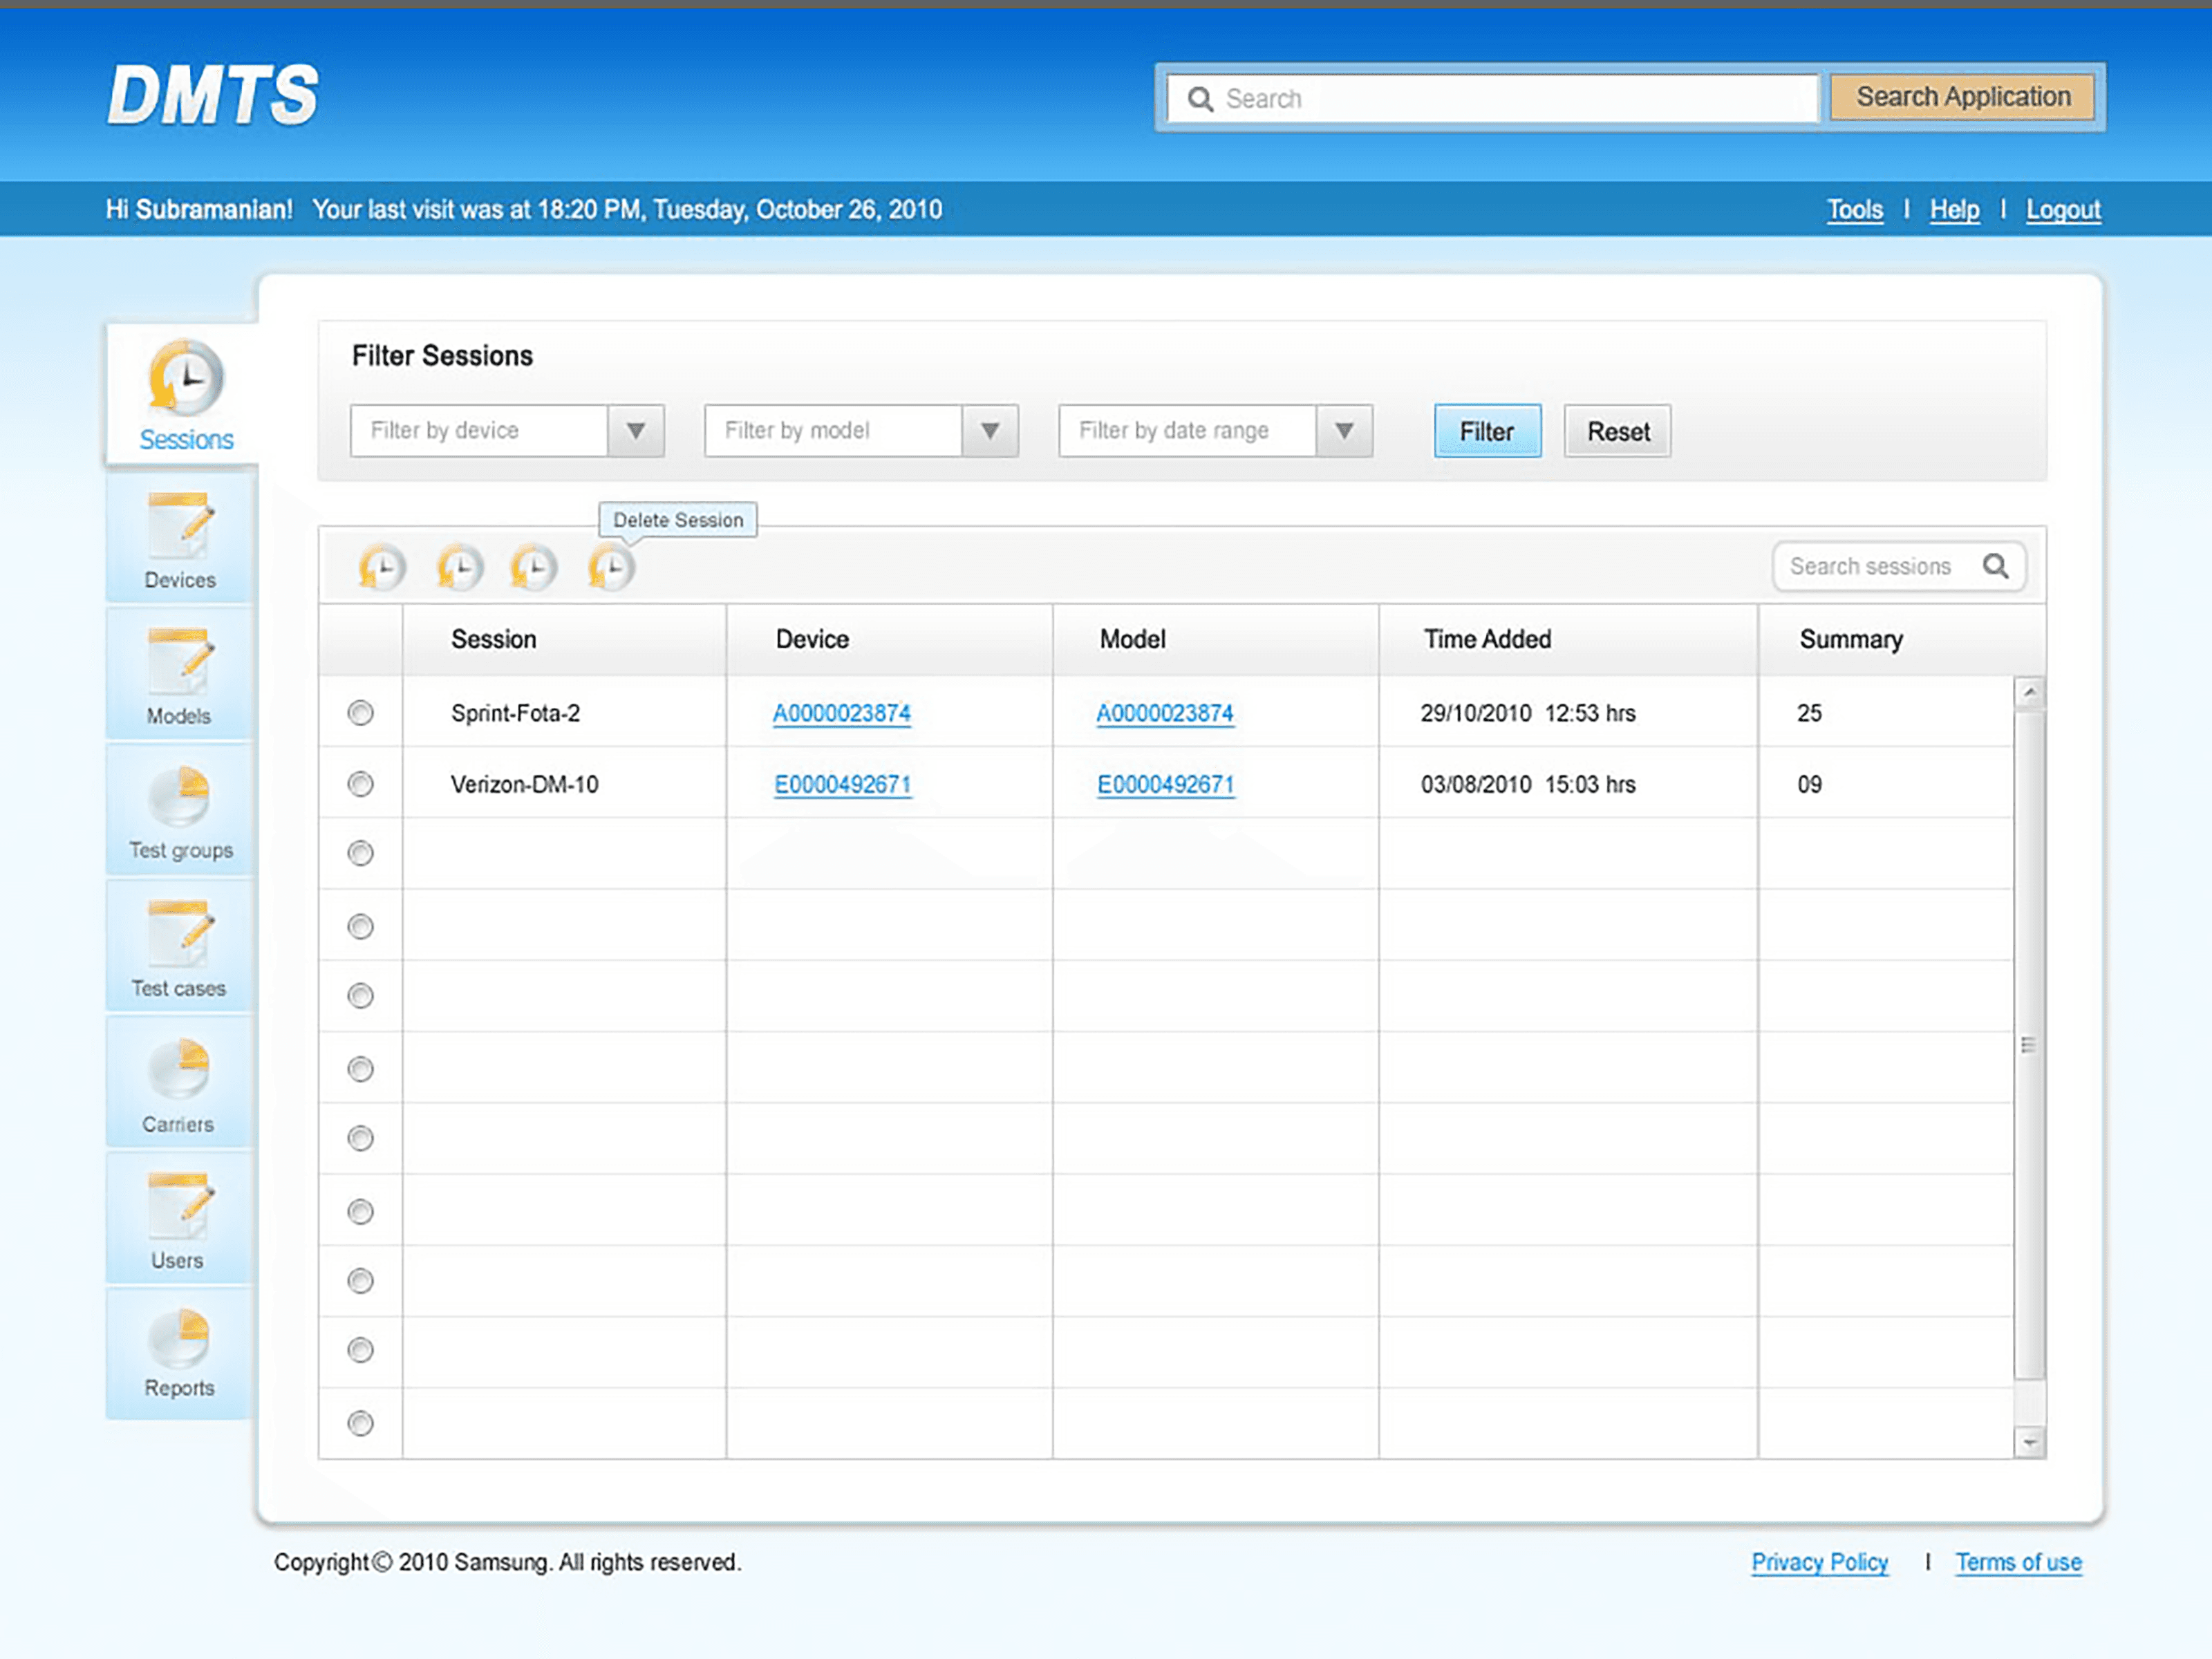Viewport: 2212px width, 1659px height.
Task: Select the Verizon-DM-10 session radio button
Action: point(361,783)
